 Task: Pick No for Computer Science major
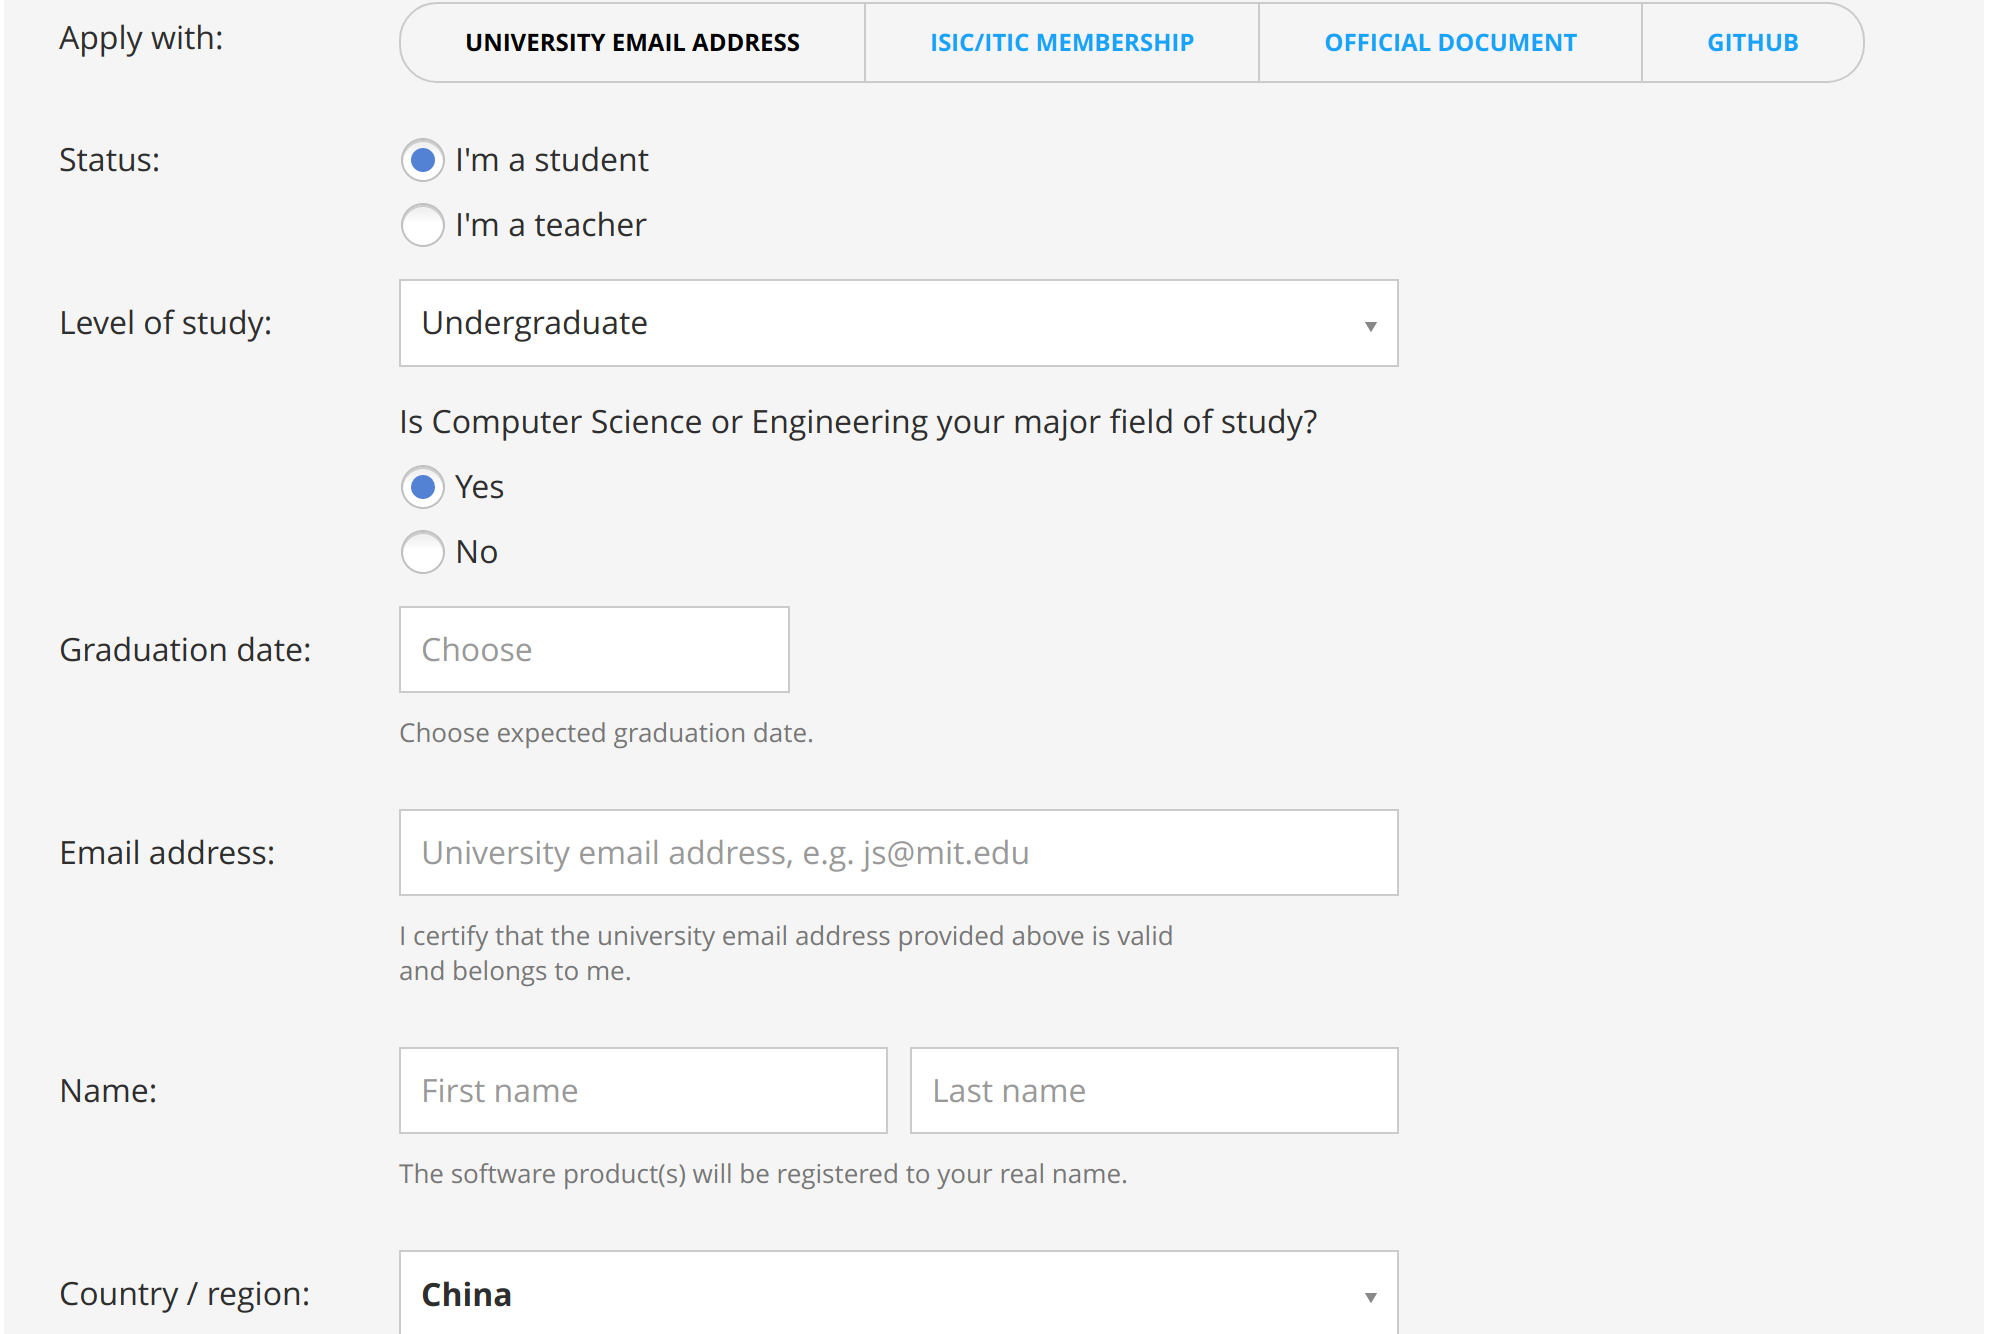(423, 552)
